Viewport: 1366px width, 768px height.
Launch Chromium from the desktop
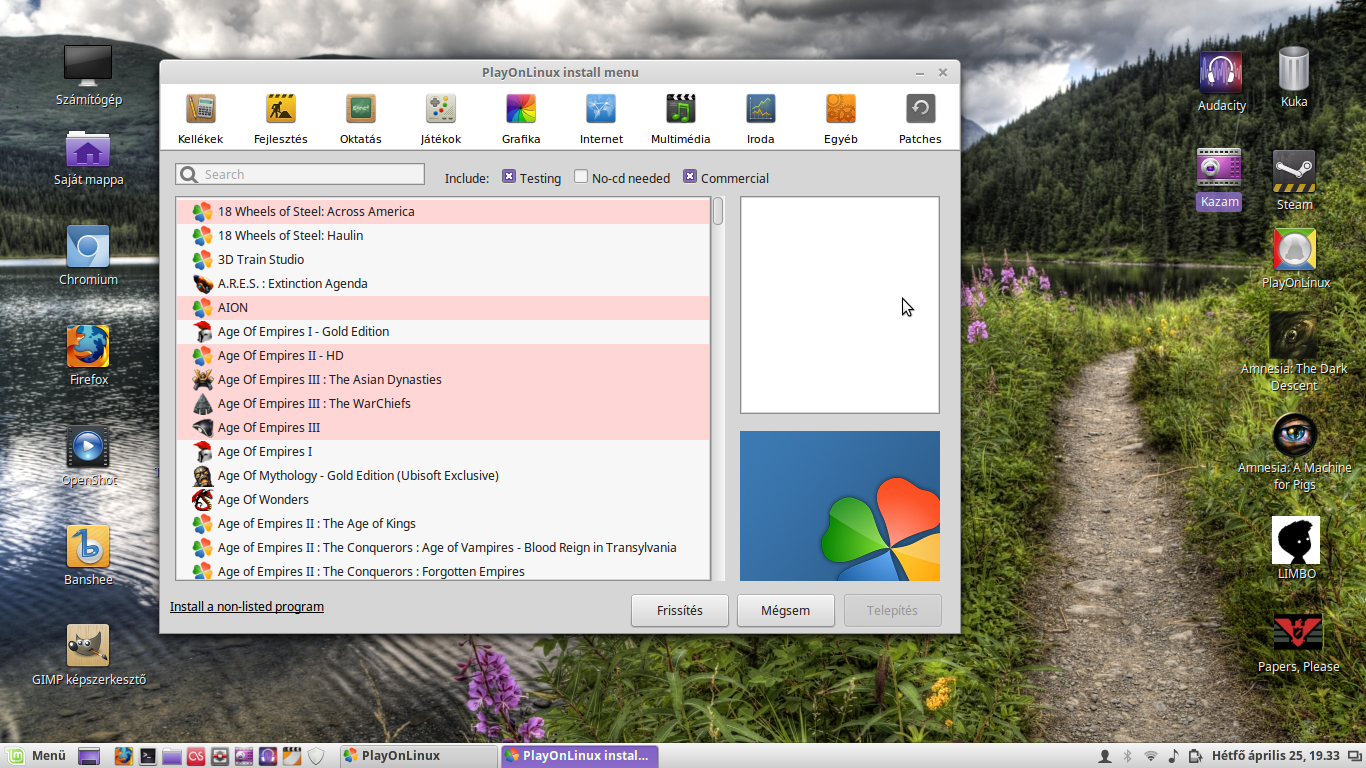[88, 255]
